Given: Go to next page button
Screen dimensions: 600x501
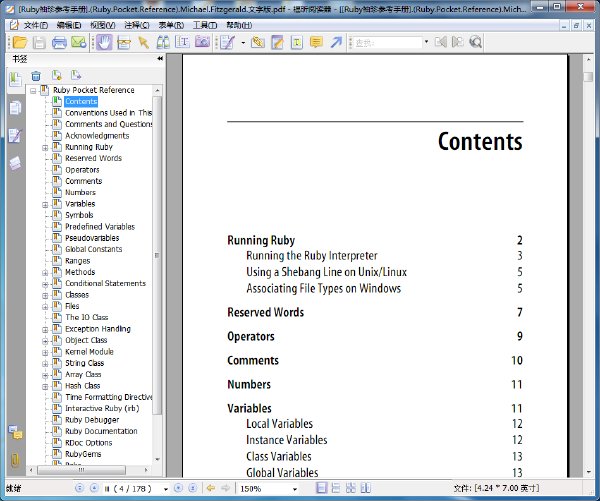Looking at the screenshot, I should [x=178, y=488].
